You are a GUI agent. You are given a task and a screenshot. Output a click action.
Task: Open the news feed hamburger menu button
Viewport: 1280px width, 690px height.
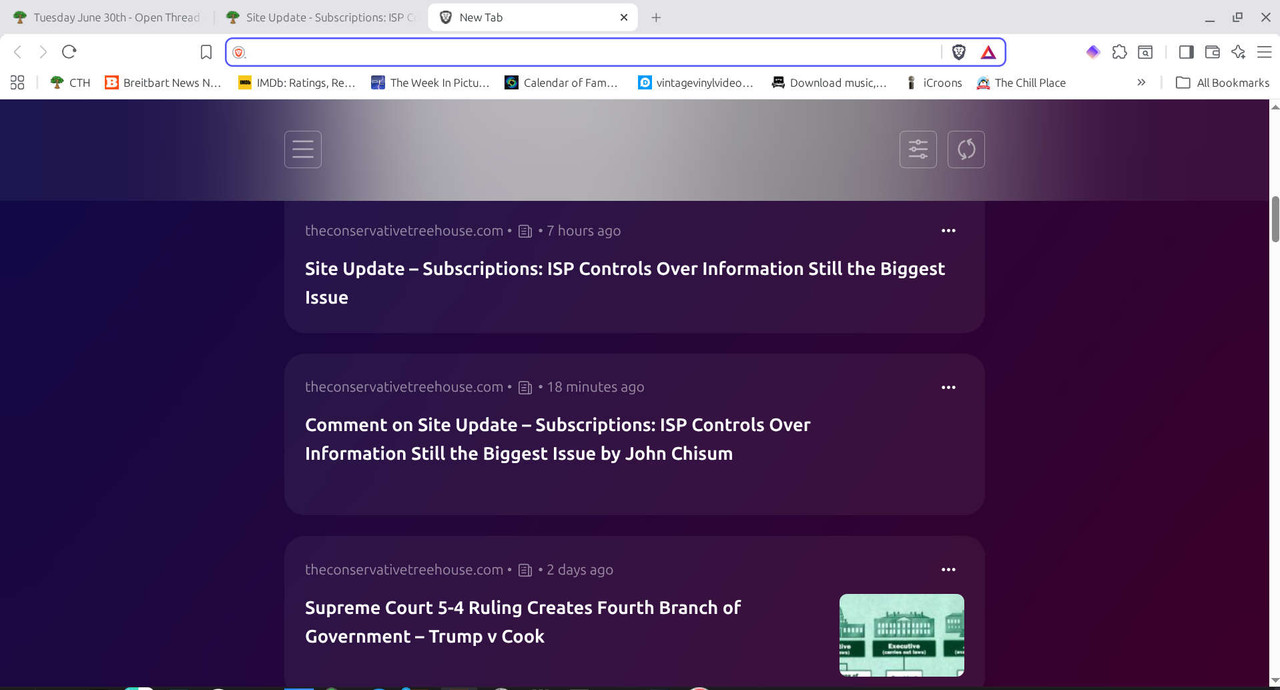[x=303, y=150]
